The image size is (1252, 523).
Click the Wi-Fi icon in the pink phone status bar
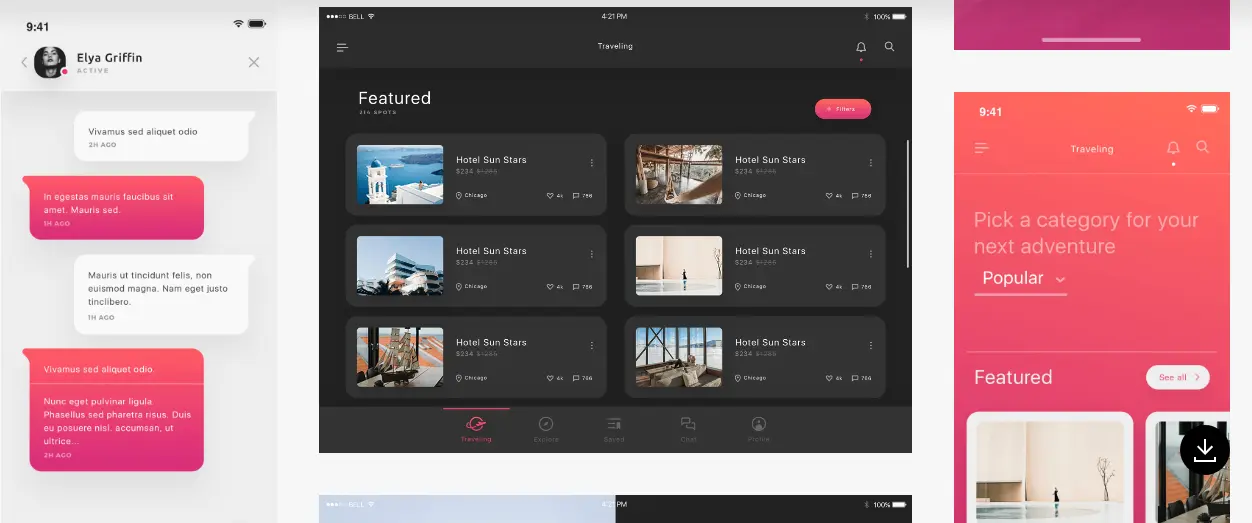click(x=1191, y=108)
